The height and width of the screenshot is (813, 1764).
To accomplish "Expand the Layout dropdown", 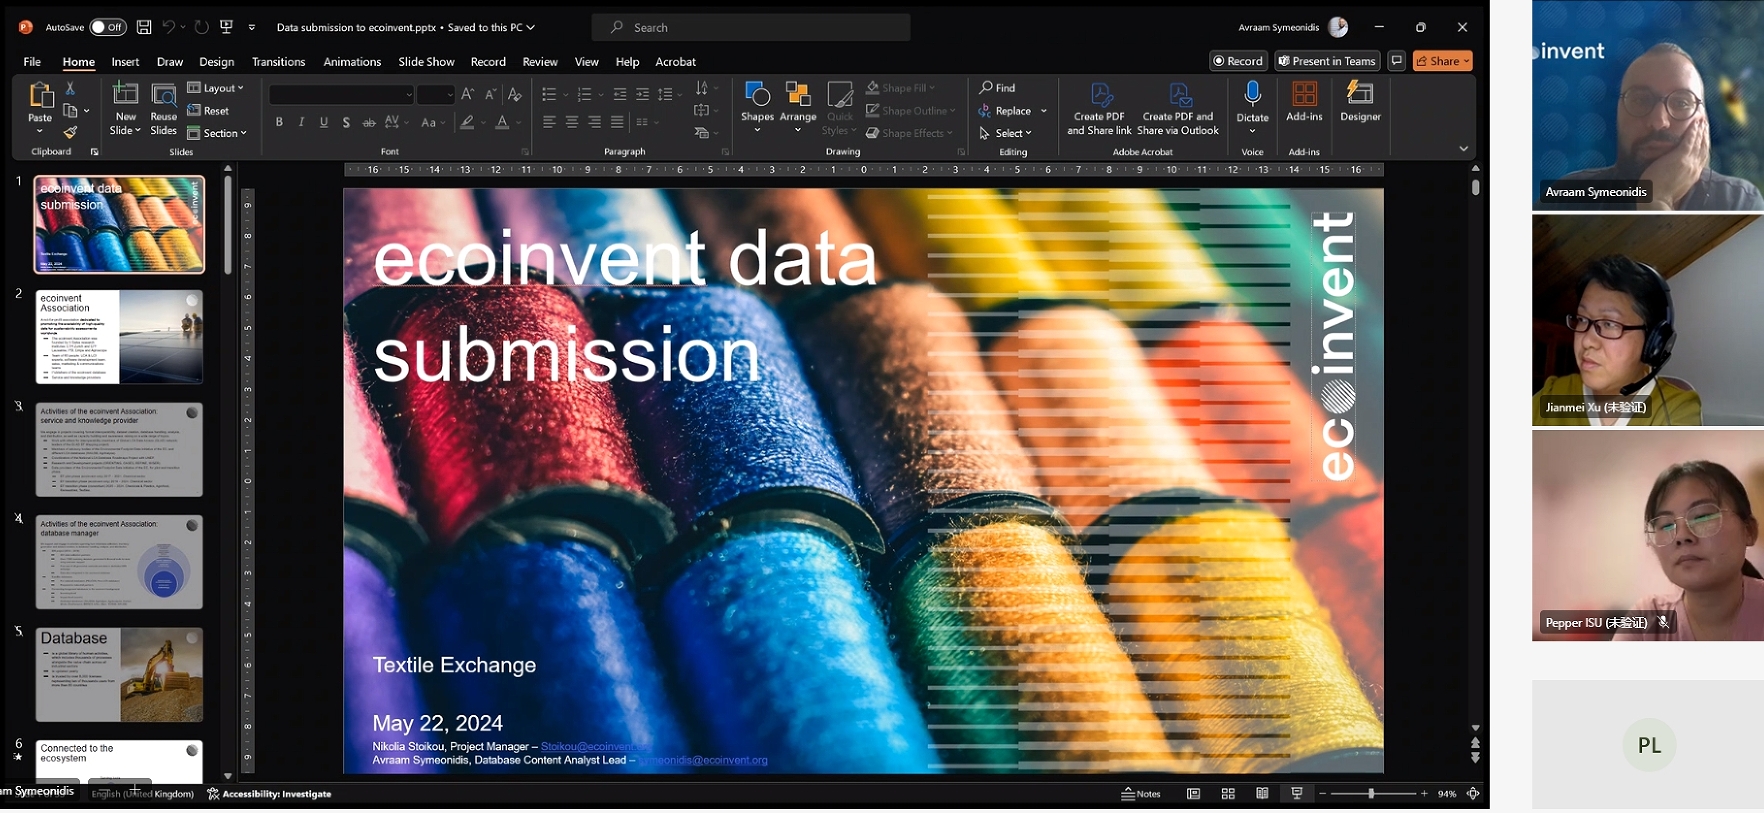I will point(216,88).
